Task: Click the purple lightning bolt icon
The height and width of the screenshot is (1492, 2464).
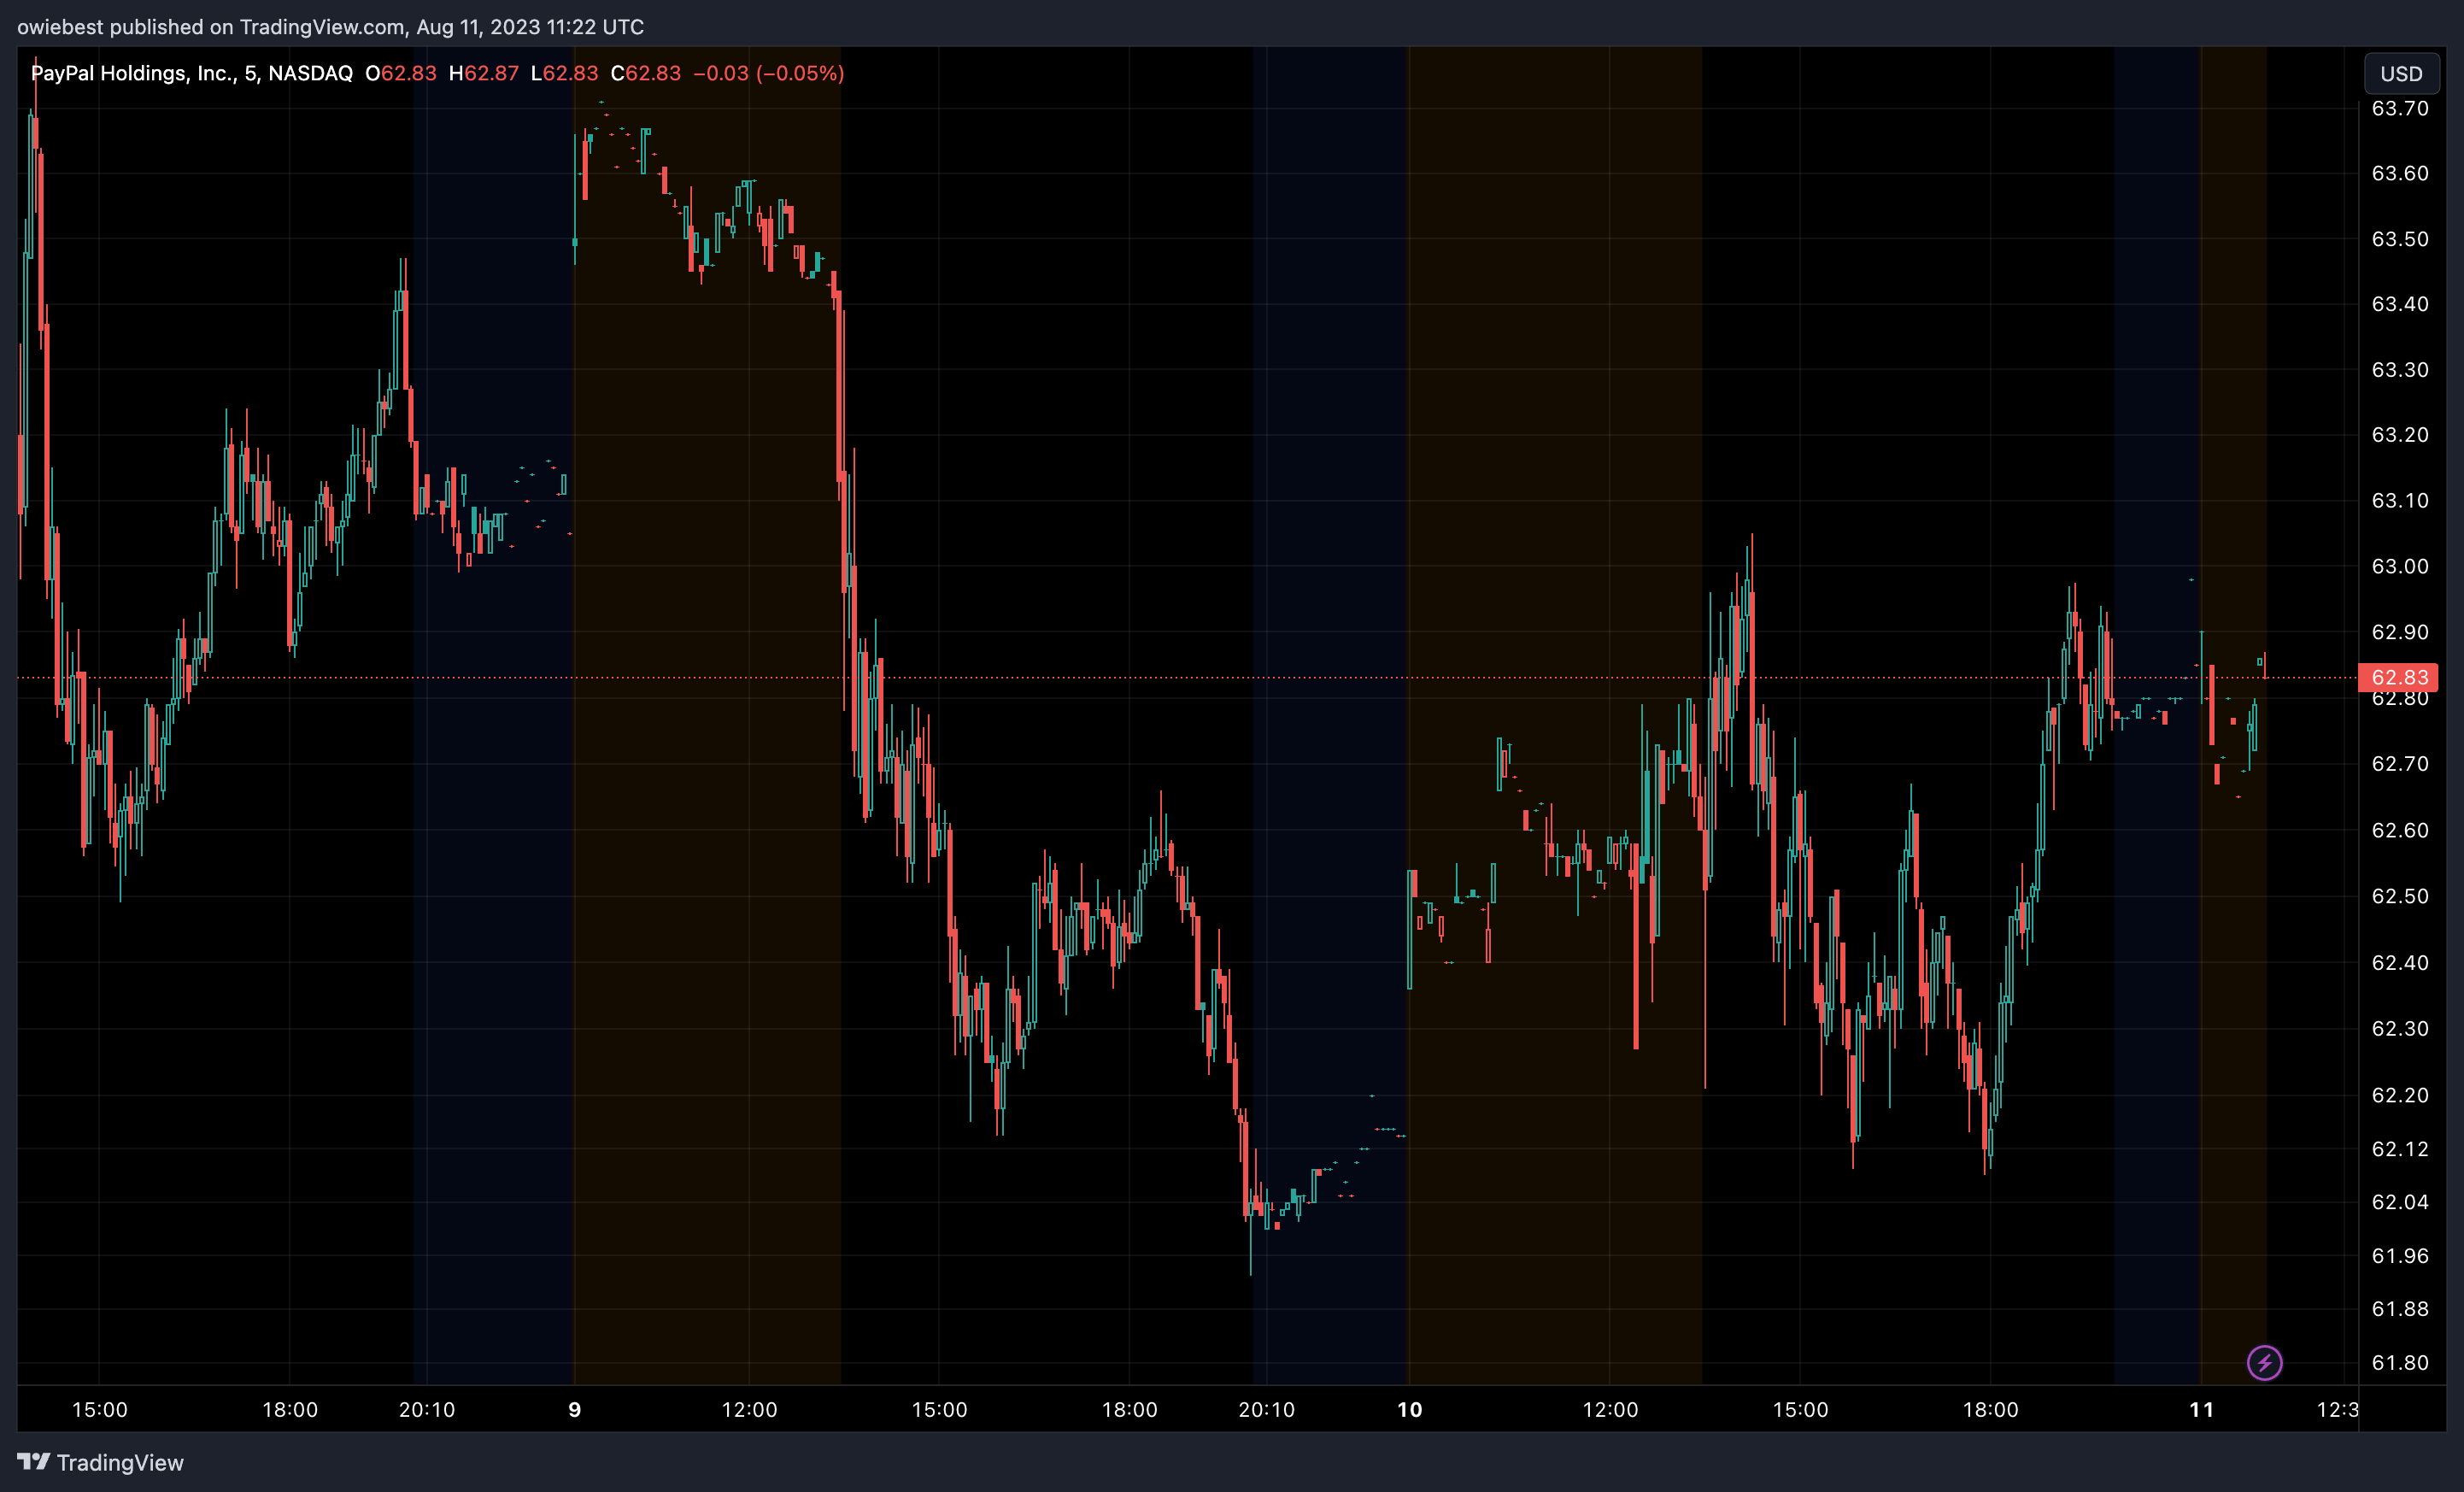Action: click(2264, 1362)
